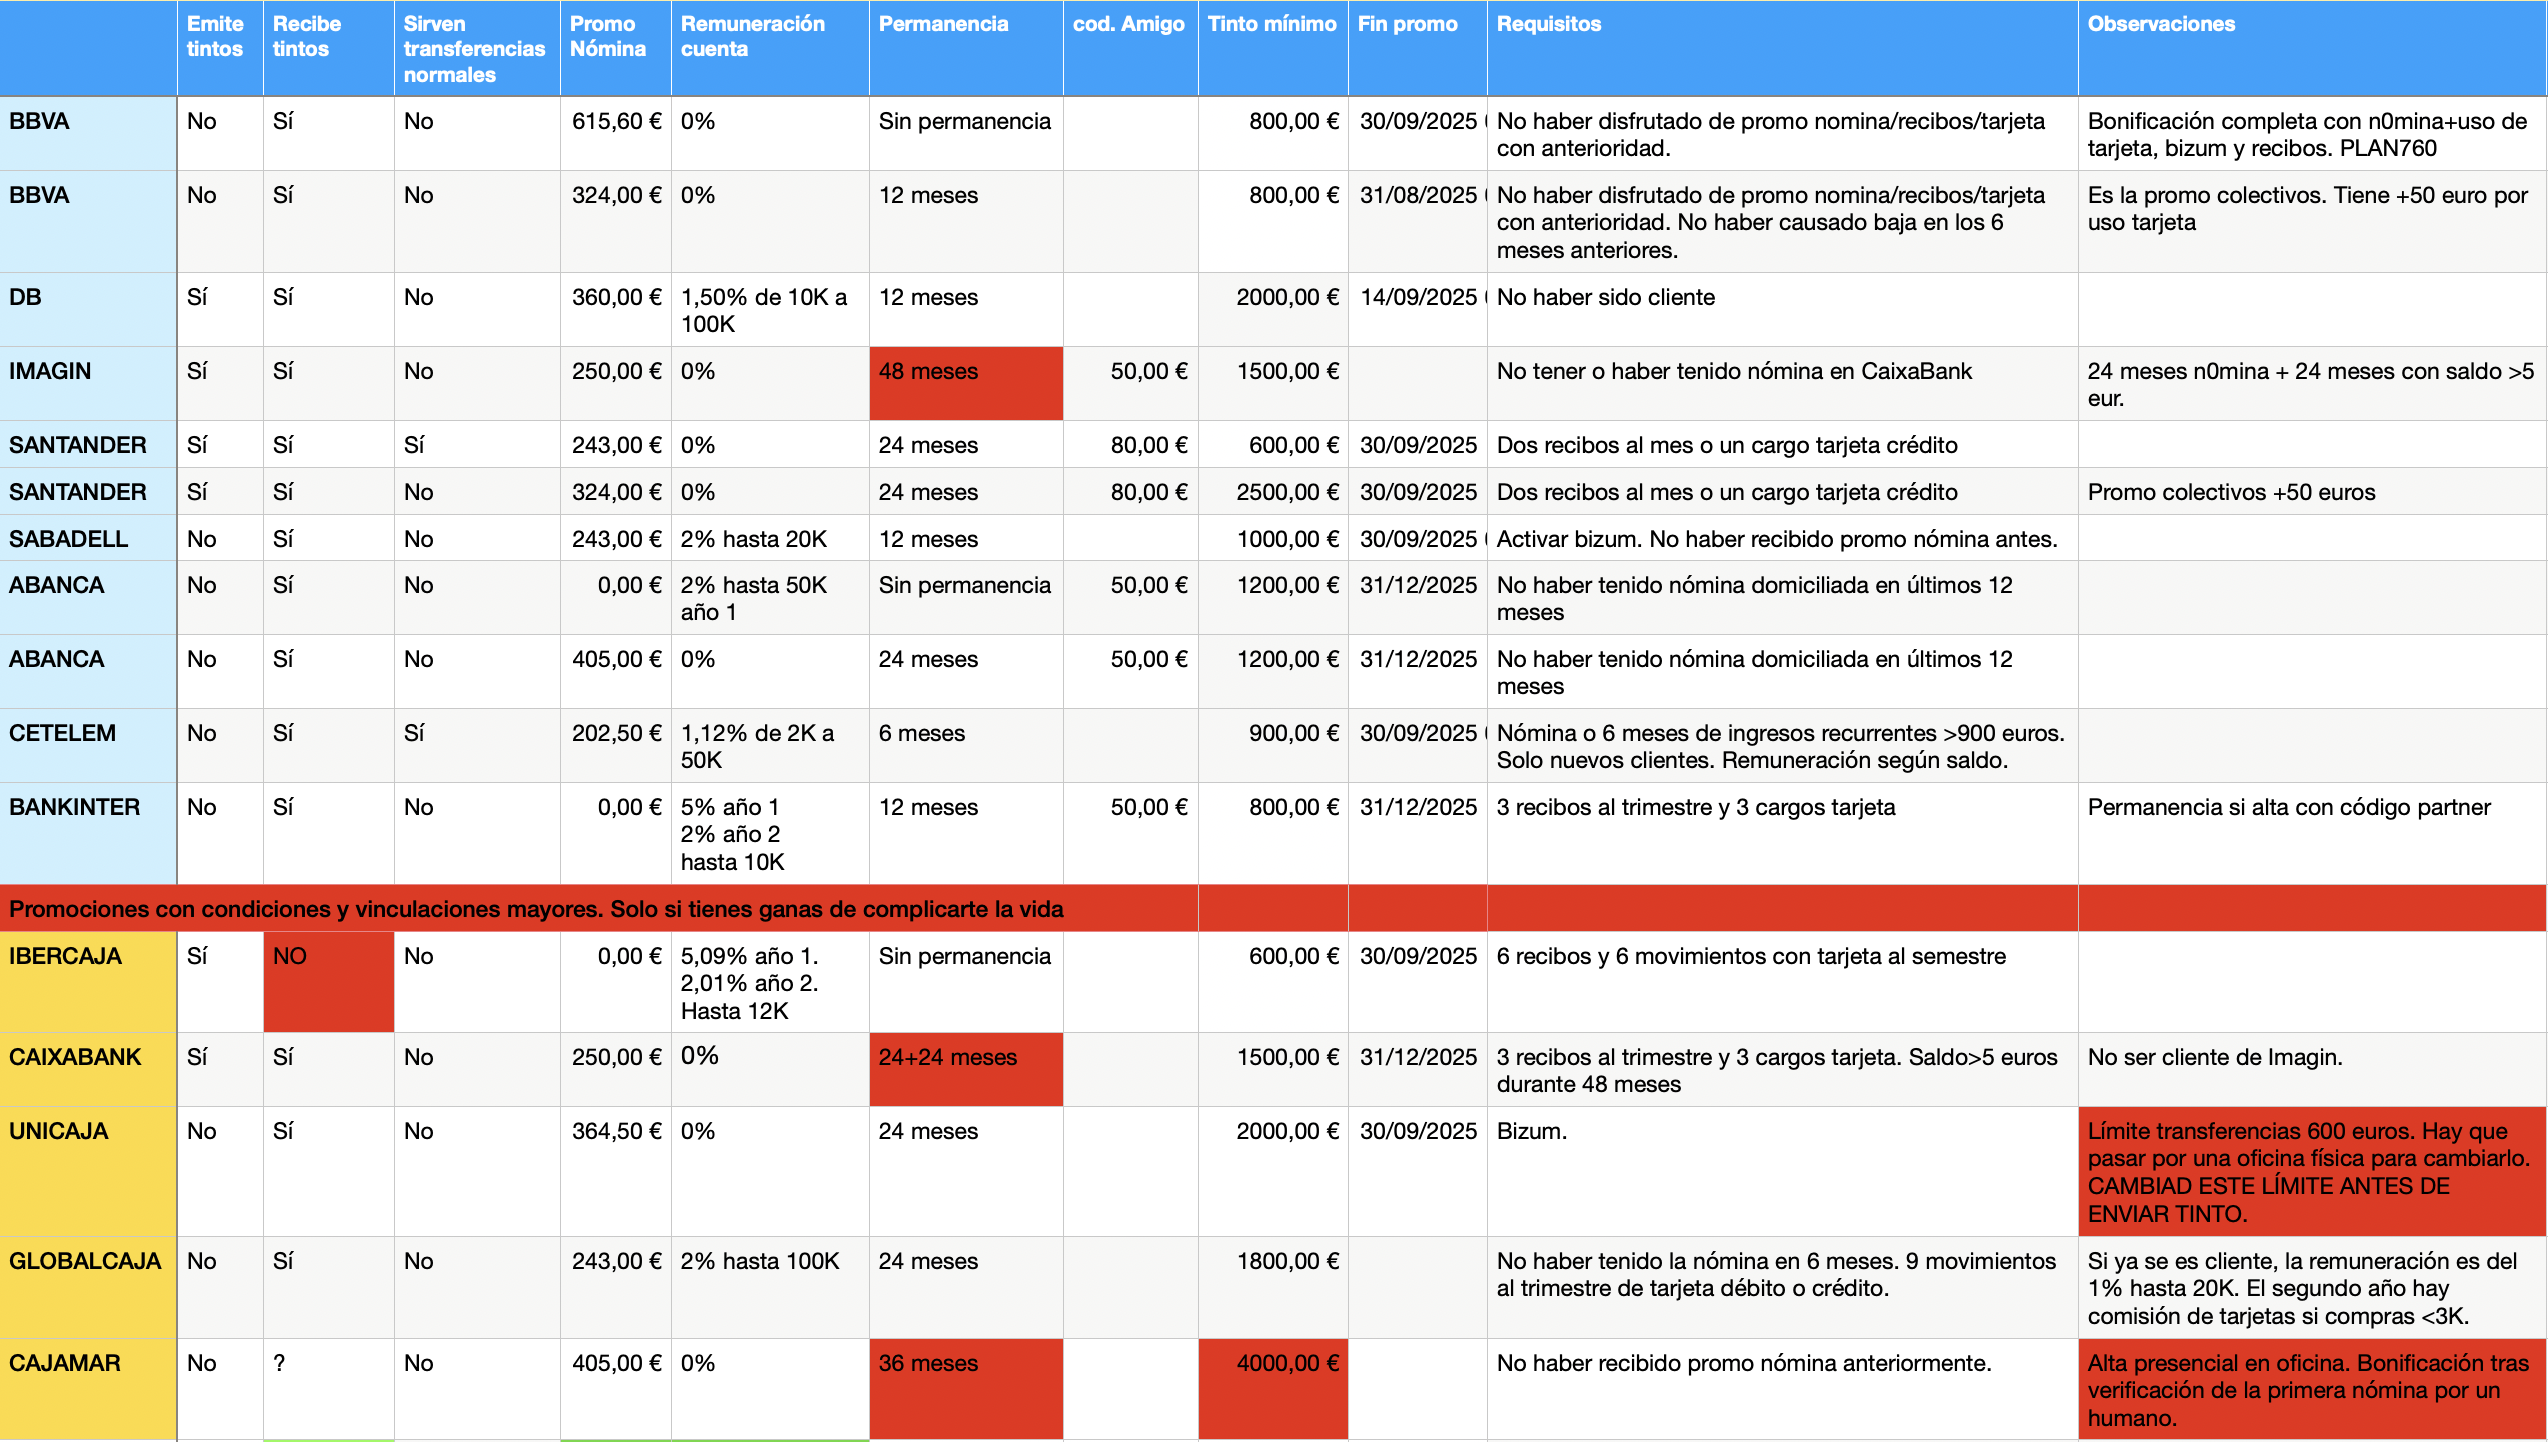2548x1442 pixels.
Task: Select '24 meses n0mina + 24 meses' observation
Action: (2312, 383)
